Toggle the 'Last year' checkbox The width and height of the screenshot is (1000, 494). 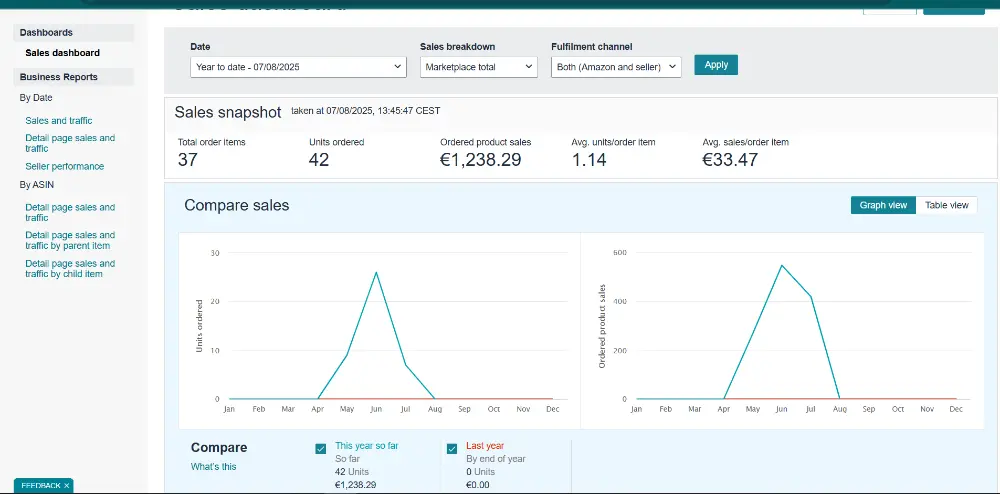452,449
